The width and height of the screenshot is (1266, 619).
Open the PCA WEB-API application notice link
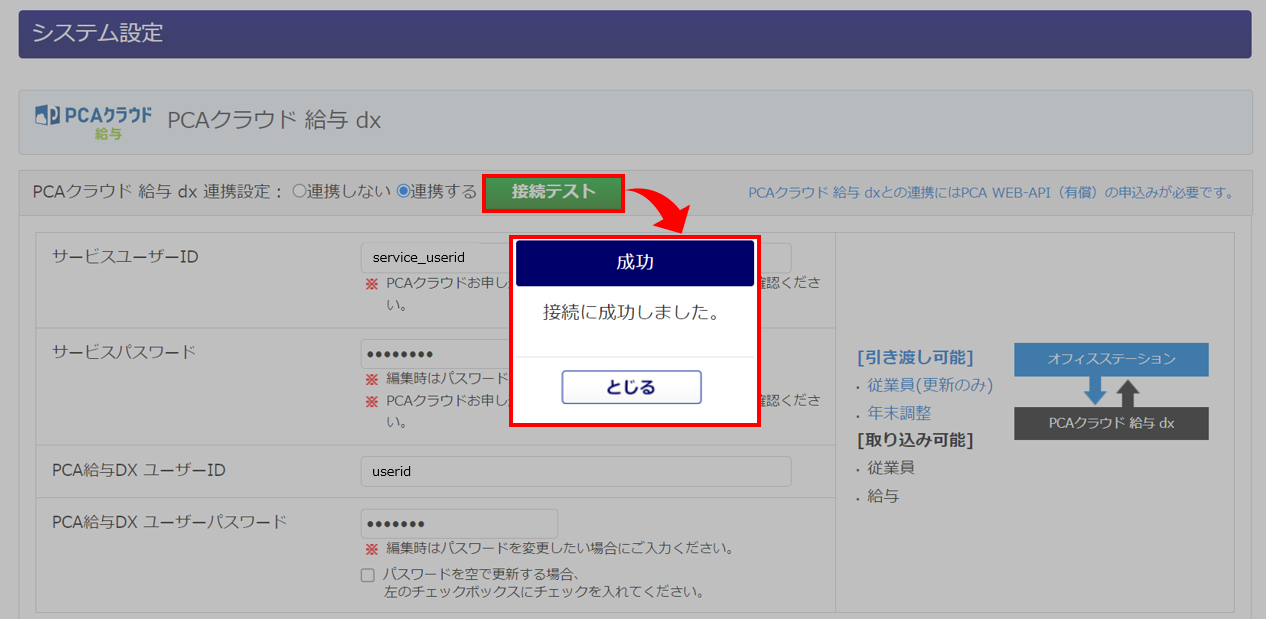(993, 192)
